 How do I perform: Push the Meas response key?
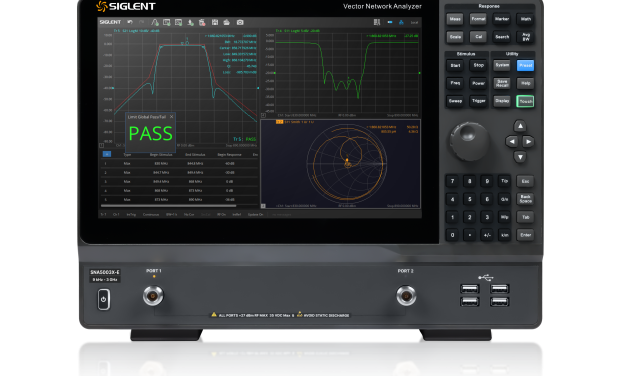455,19
